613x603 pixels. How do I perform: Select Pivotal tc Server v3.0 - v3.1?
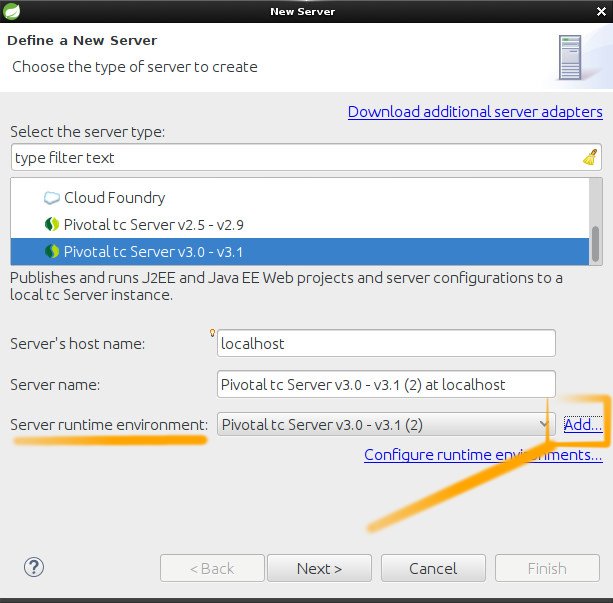tap(300, 252)
